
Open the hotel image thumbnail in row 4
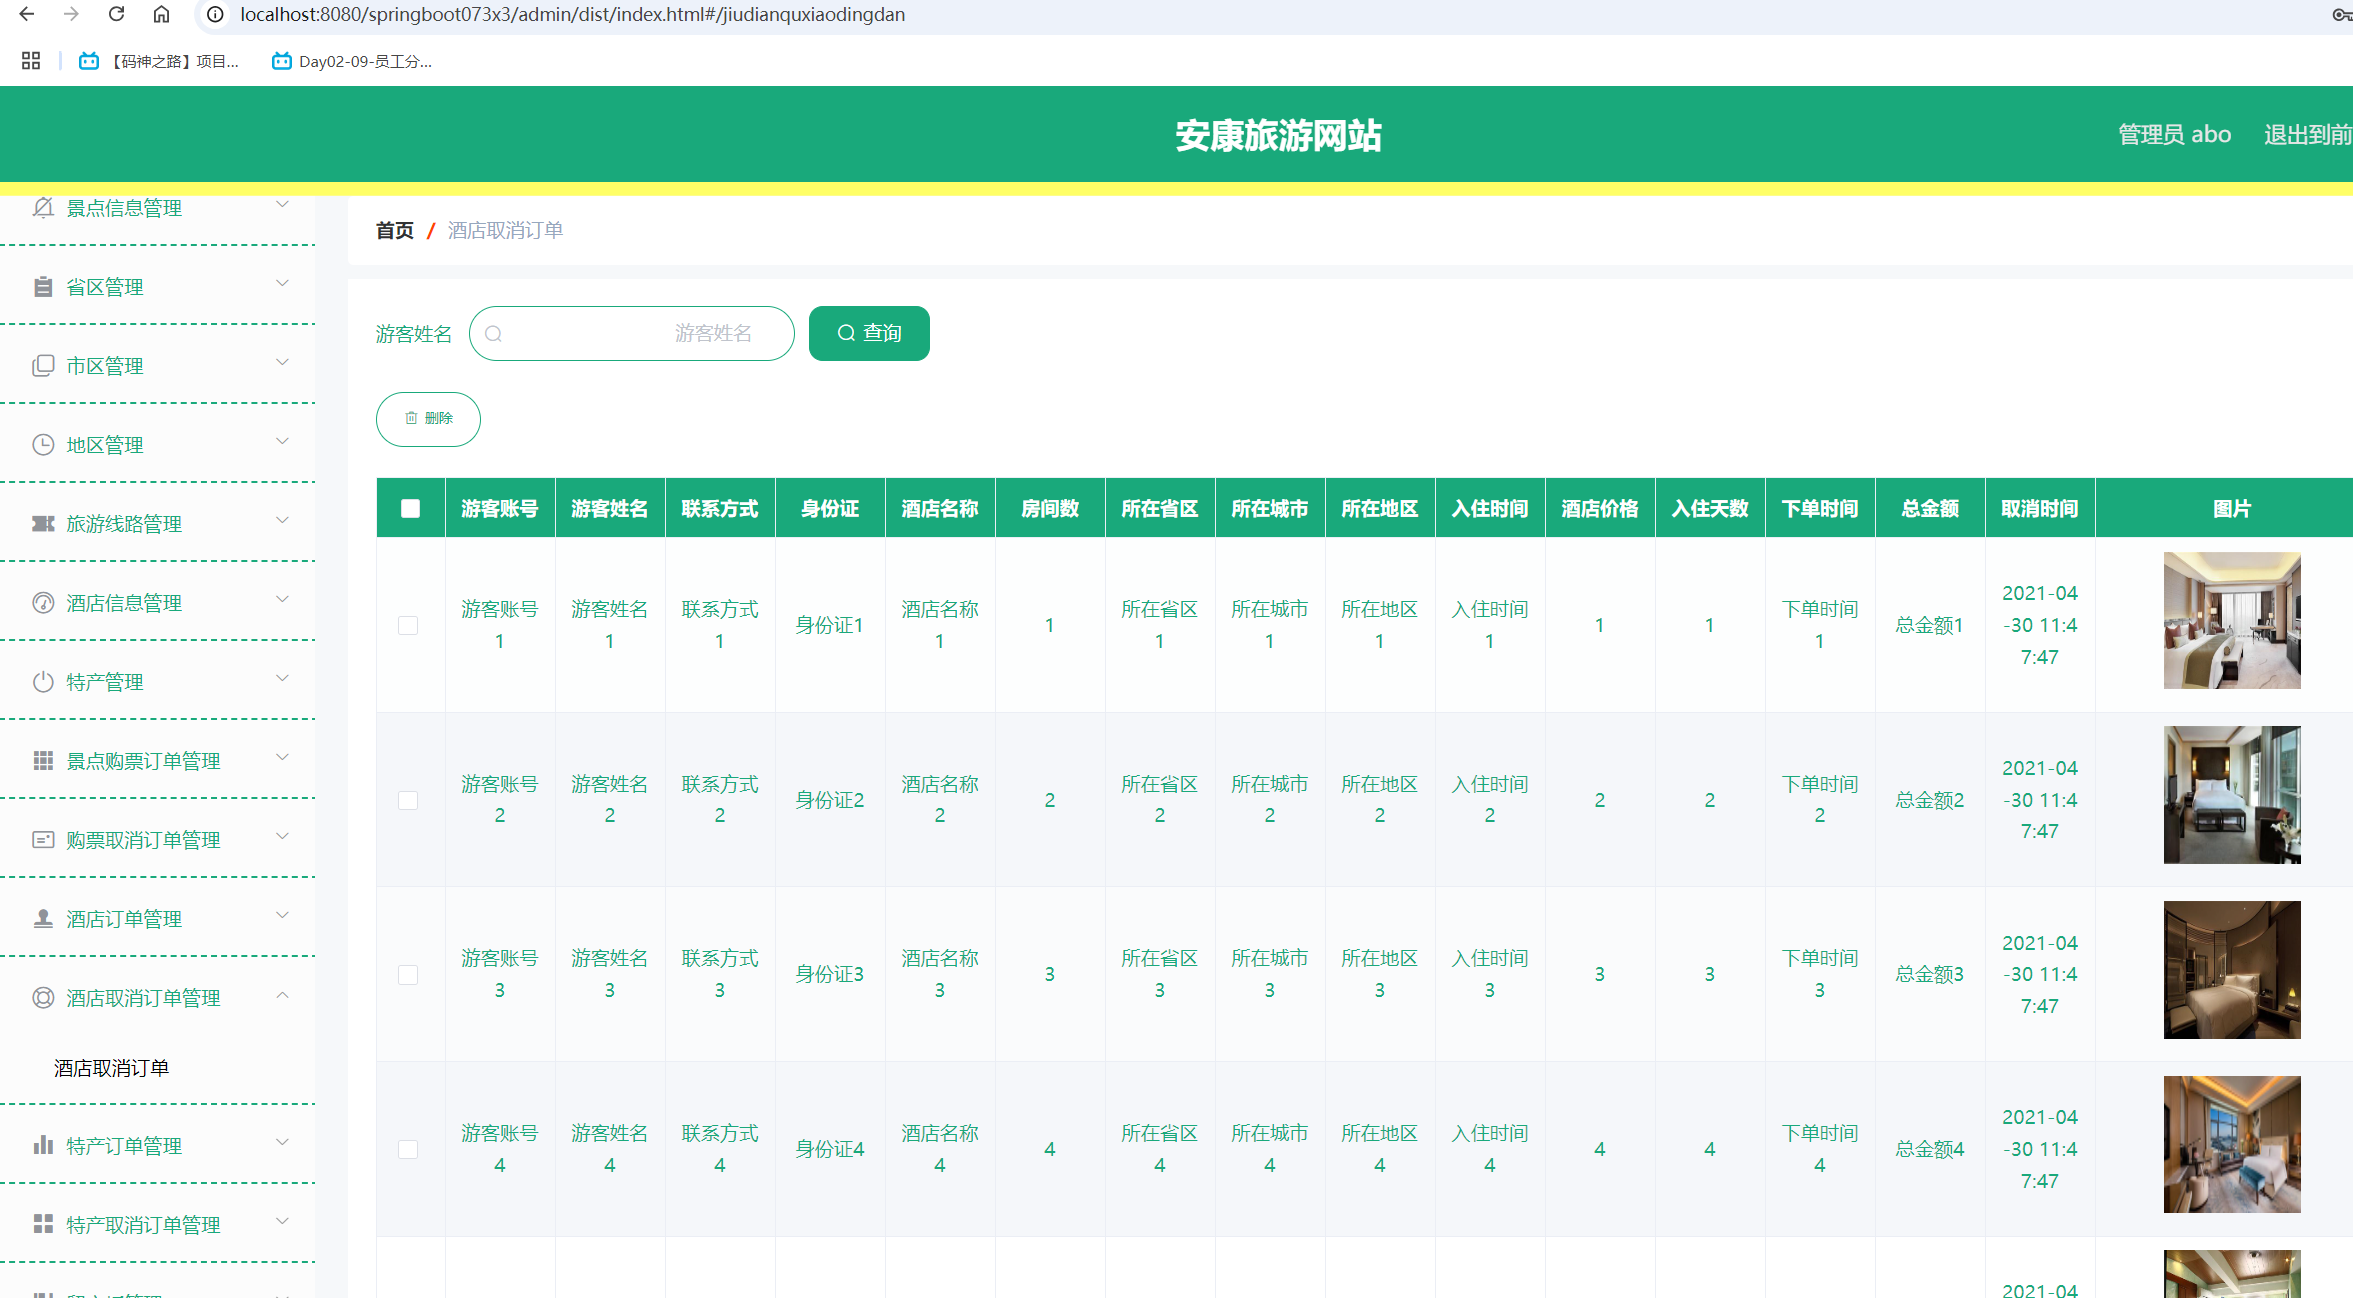pos(2232,1145)
